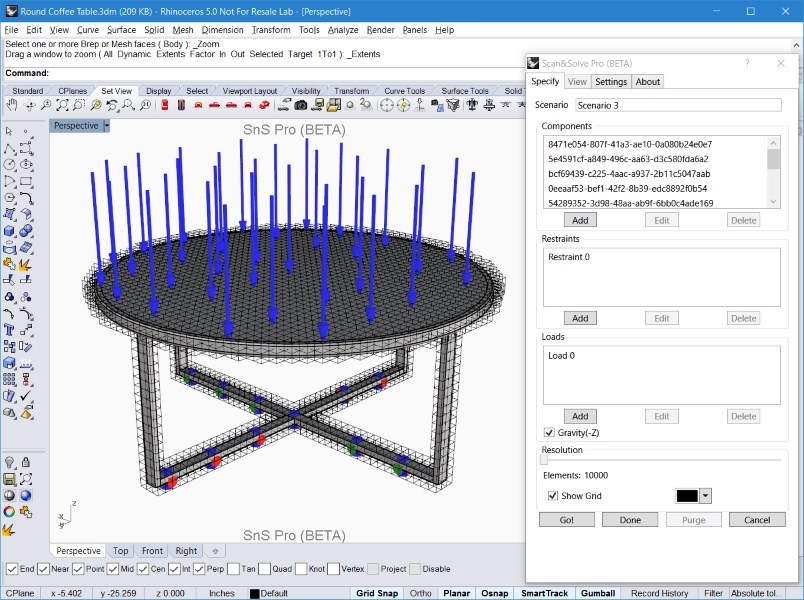Click the Cancel button

tap(757, 520)
